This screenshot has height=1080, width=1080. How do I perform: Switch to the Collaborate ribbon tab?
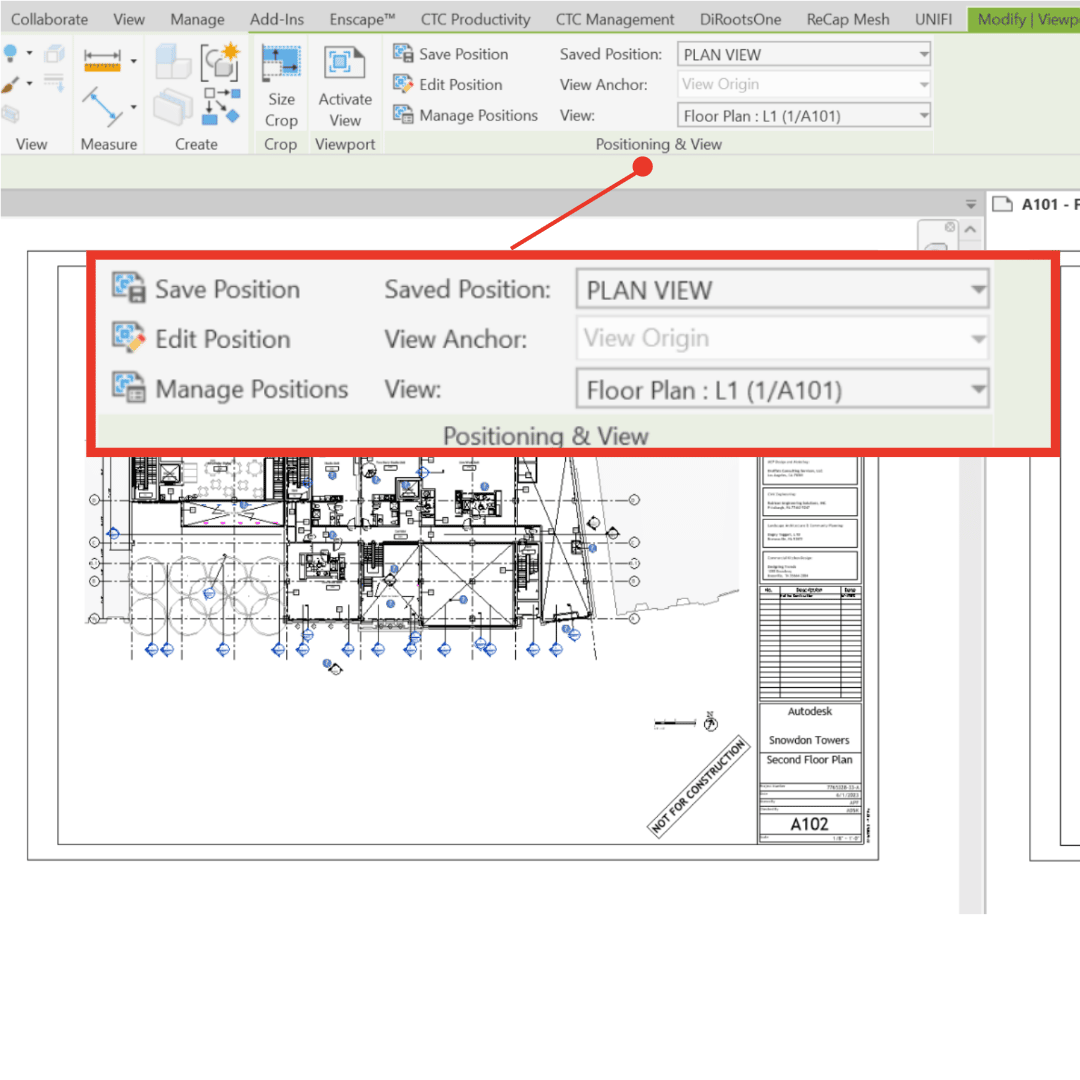pyautogui.click(x=49, y=19)
